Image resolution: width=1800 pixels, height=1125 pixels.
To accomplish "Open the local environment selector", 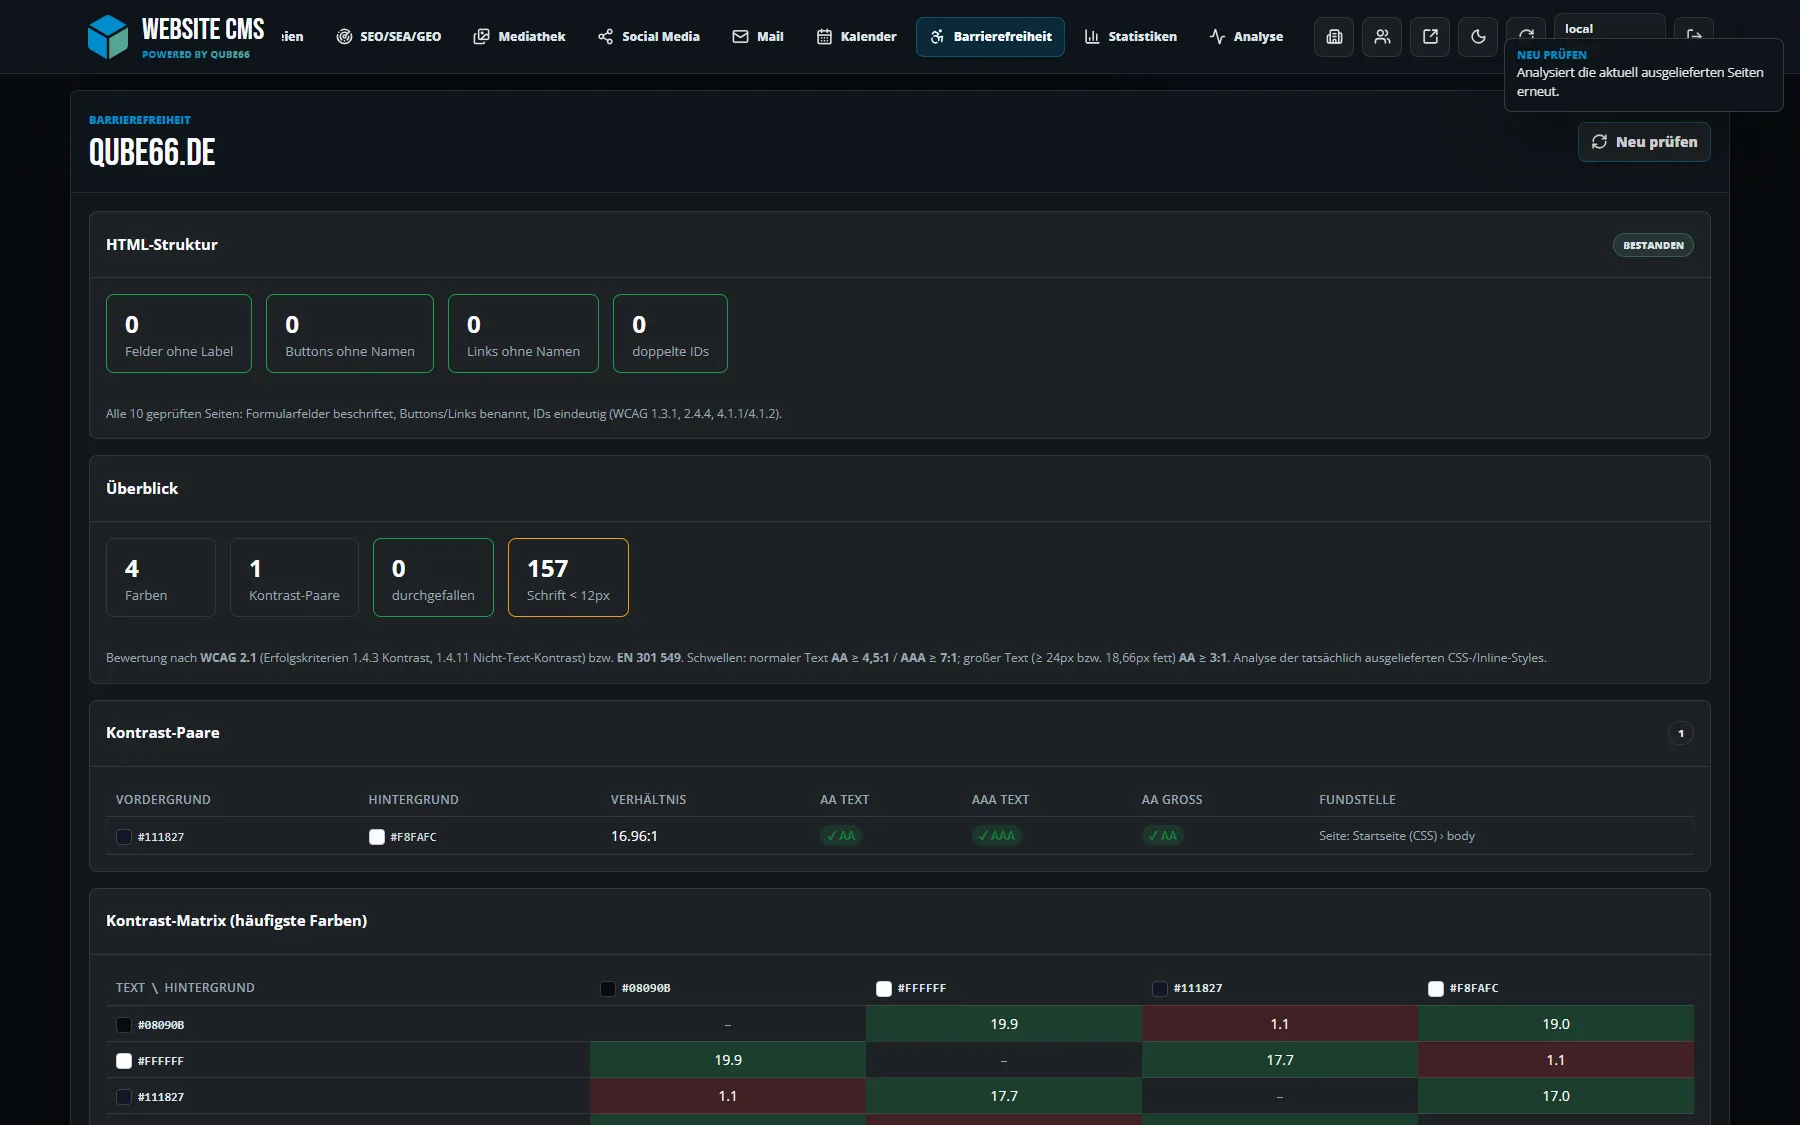I will (x=1609, y=28).
